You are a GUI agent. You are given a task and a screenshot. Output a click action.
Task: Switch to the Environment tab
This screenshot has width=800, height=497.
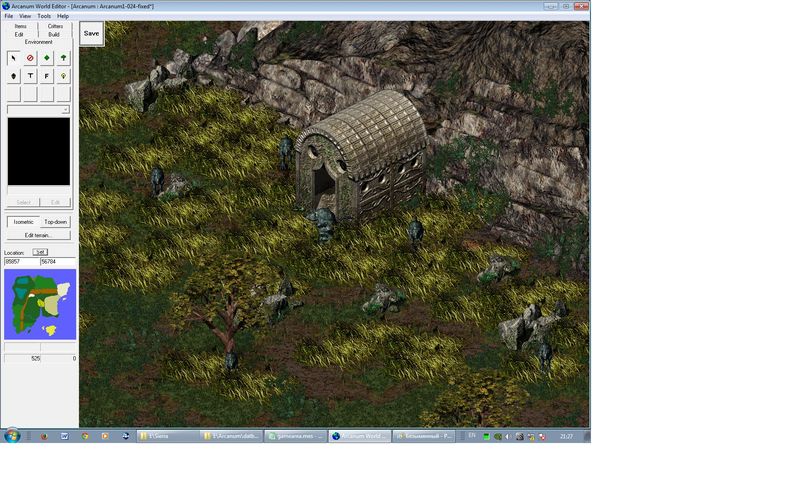point(39,42)
